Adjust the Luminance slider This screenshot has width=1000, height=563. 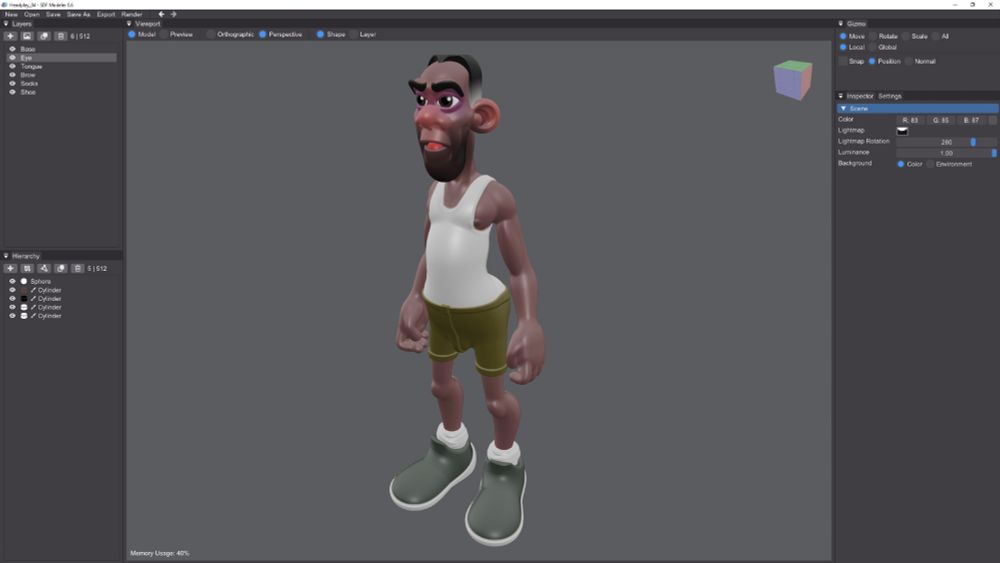tap(946, 153)
